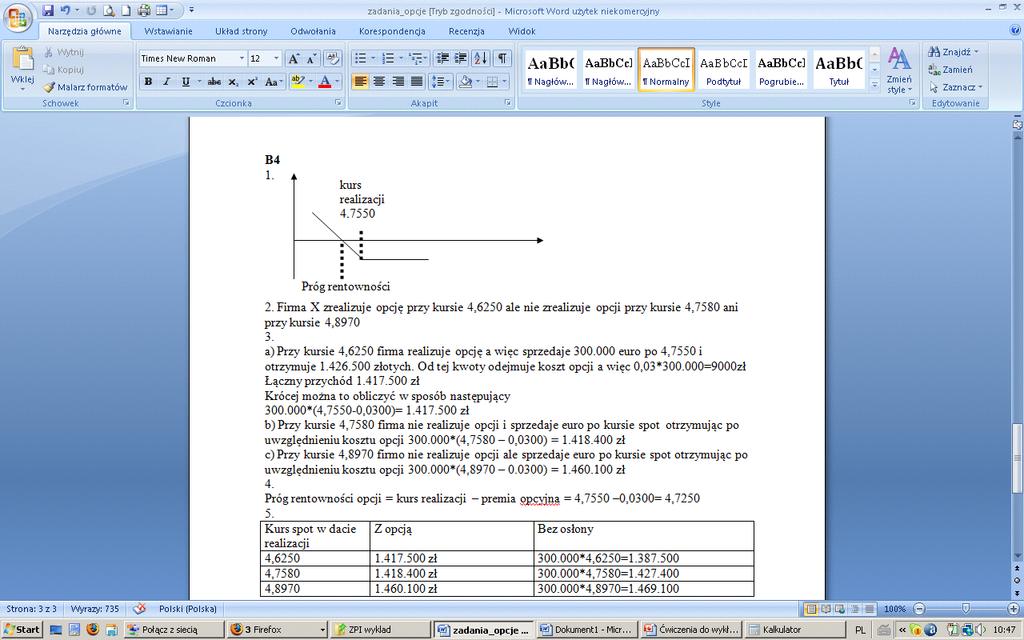Open the Zaznacz select dropdown

click(x=956, y=87)
